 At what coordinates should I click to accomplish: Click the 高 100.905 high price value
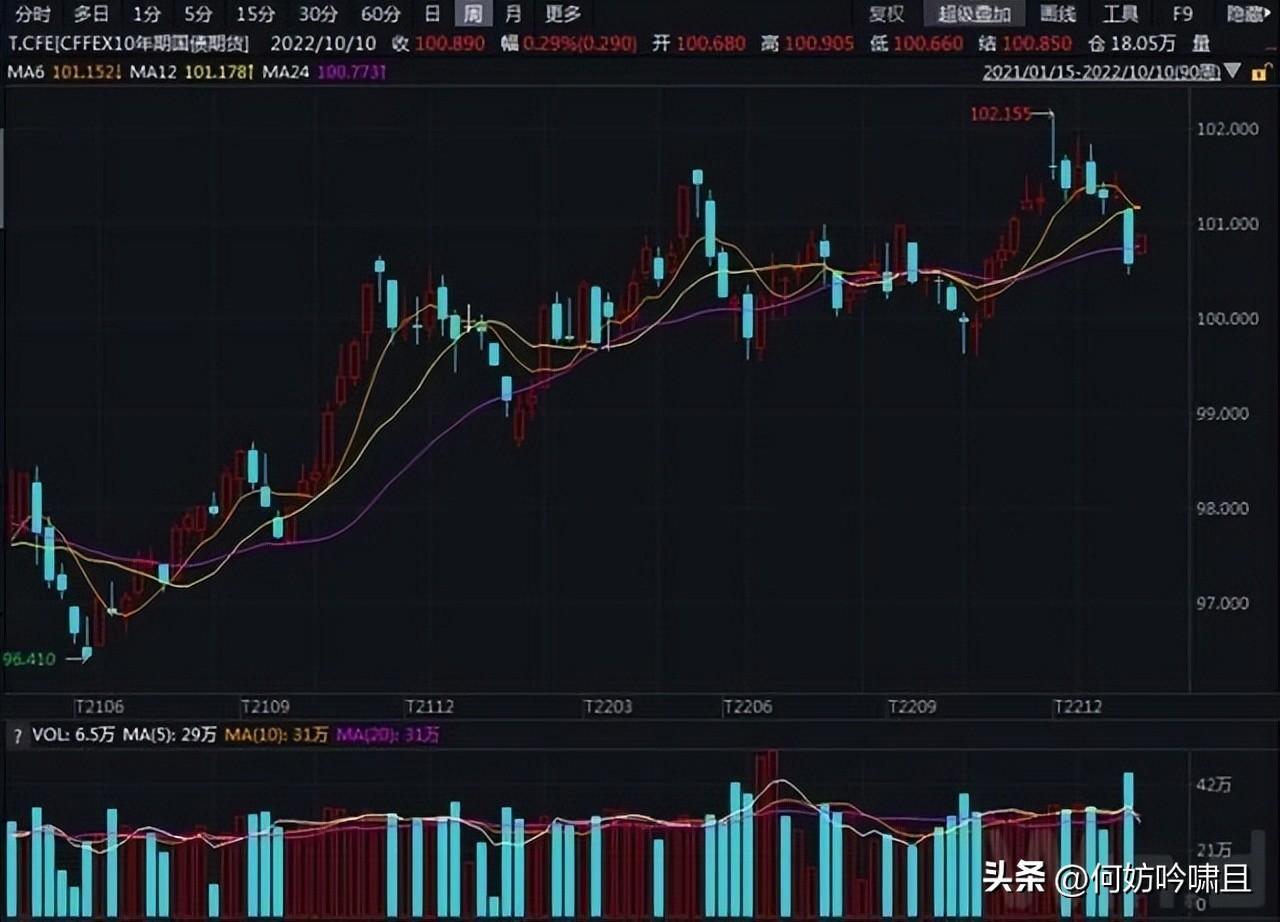807,43
